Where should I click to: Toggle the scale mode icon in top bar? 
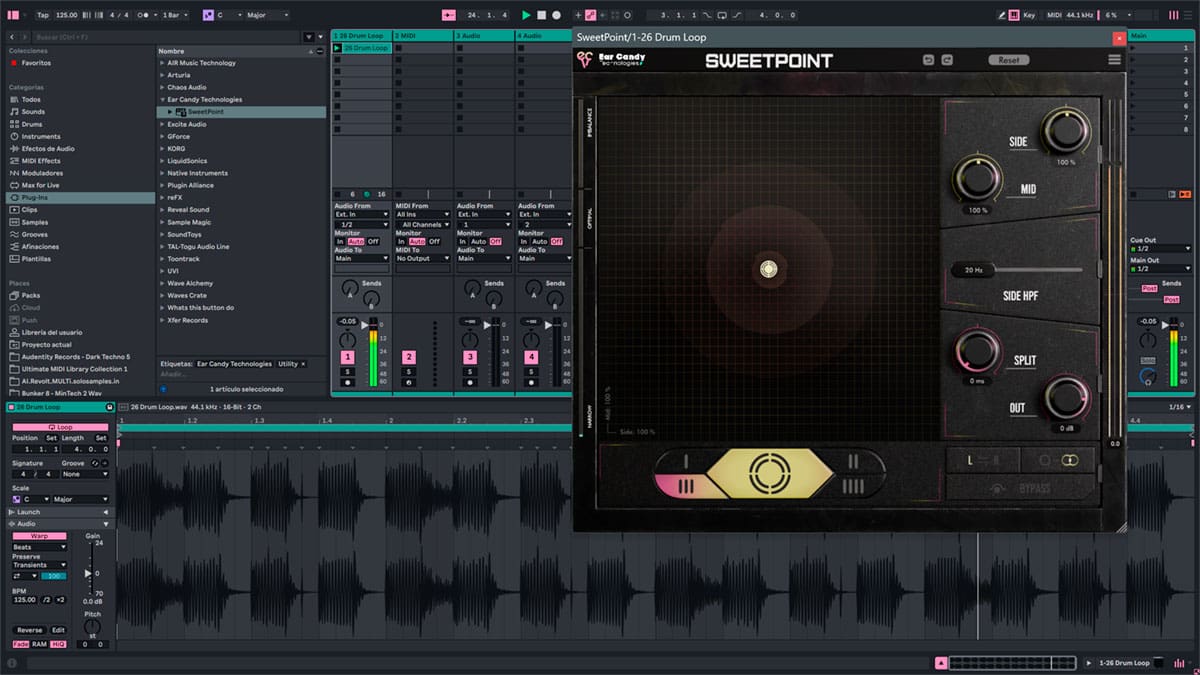click(208, 15)
